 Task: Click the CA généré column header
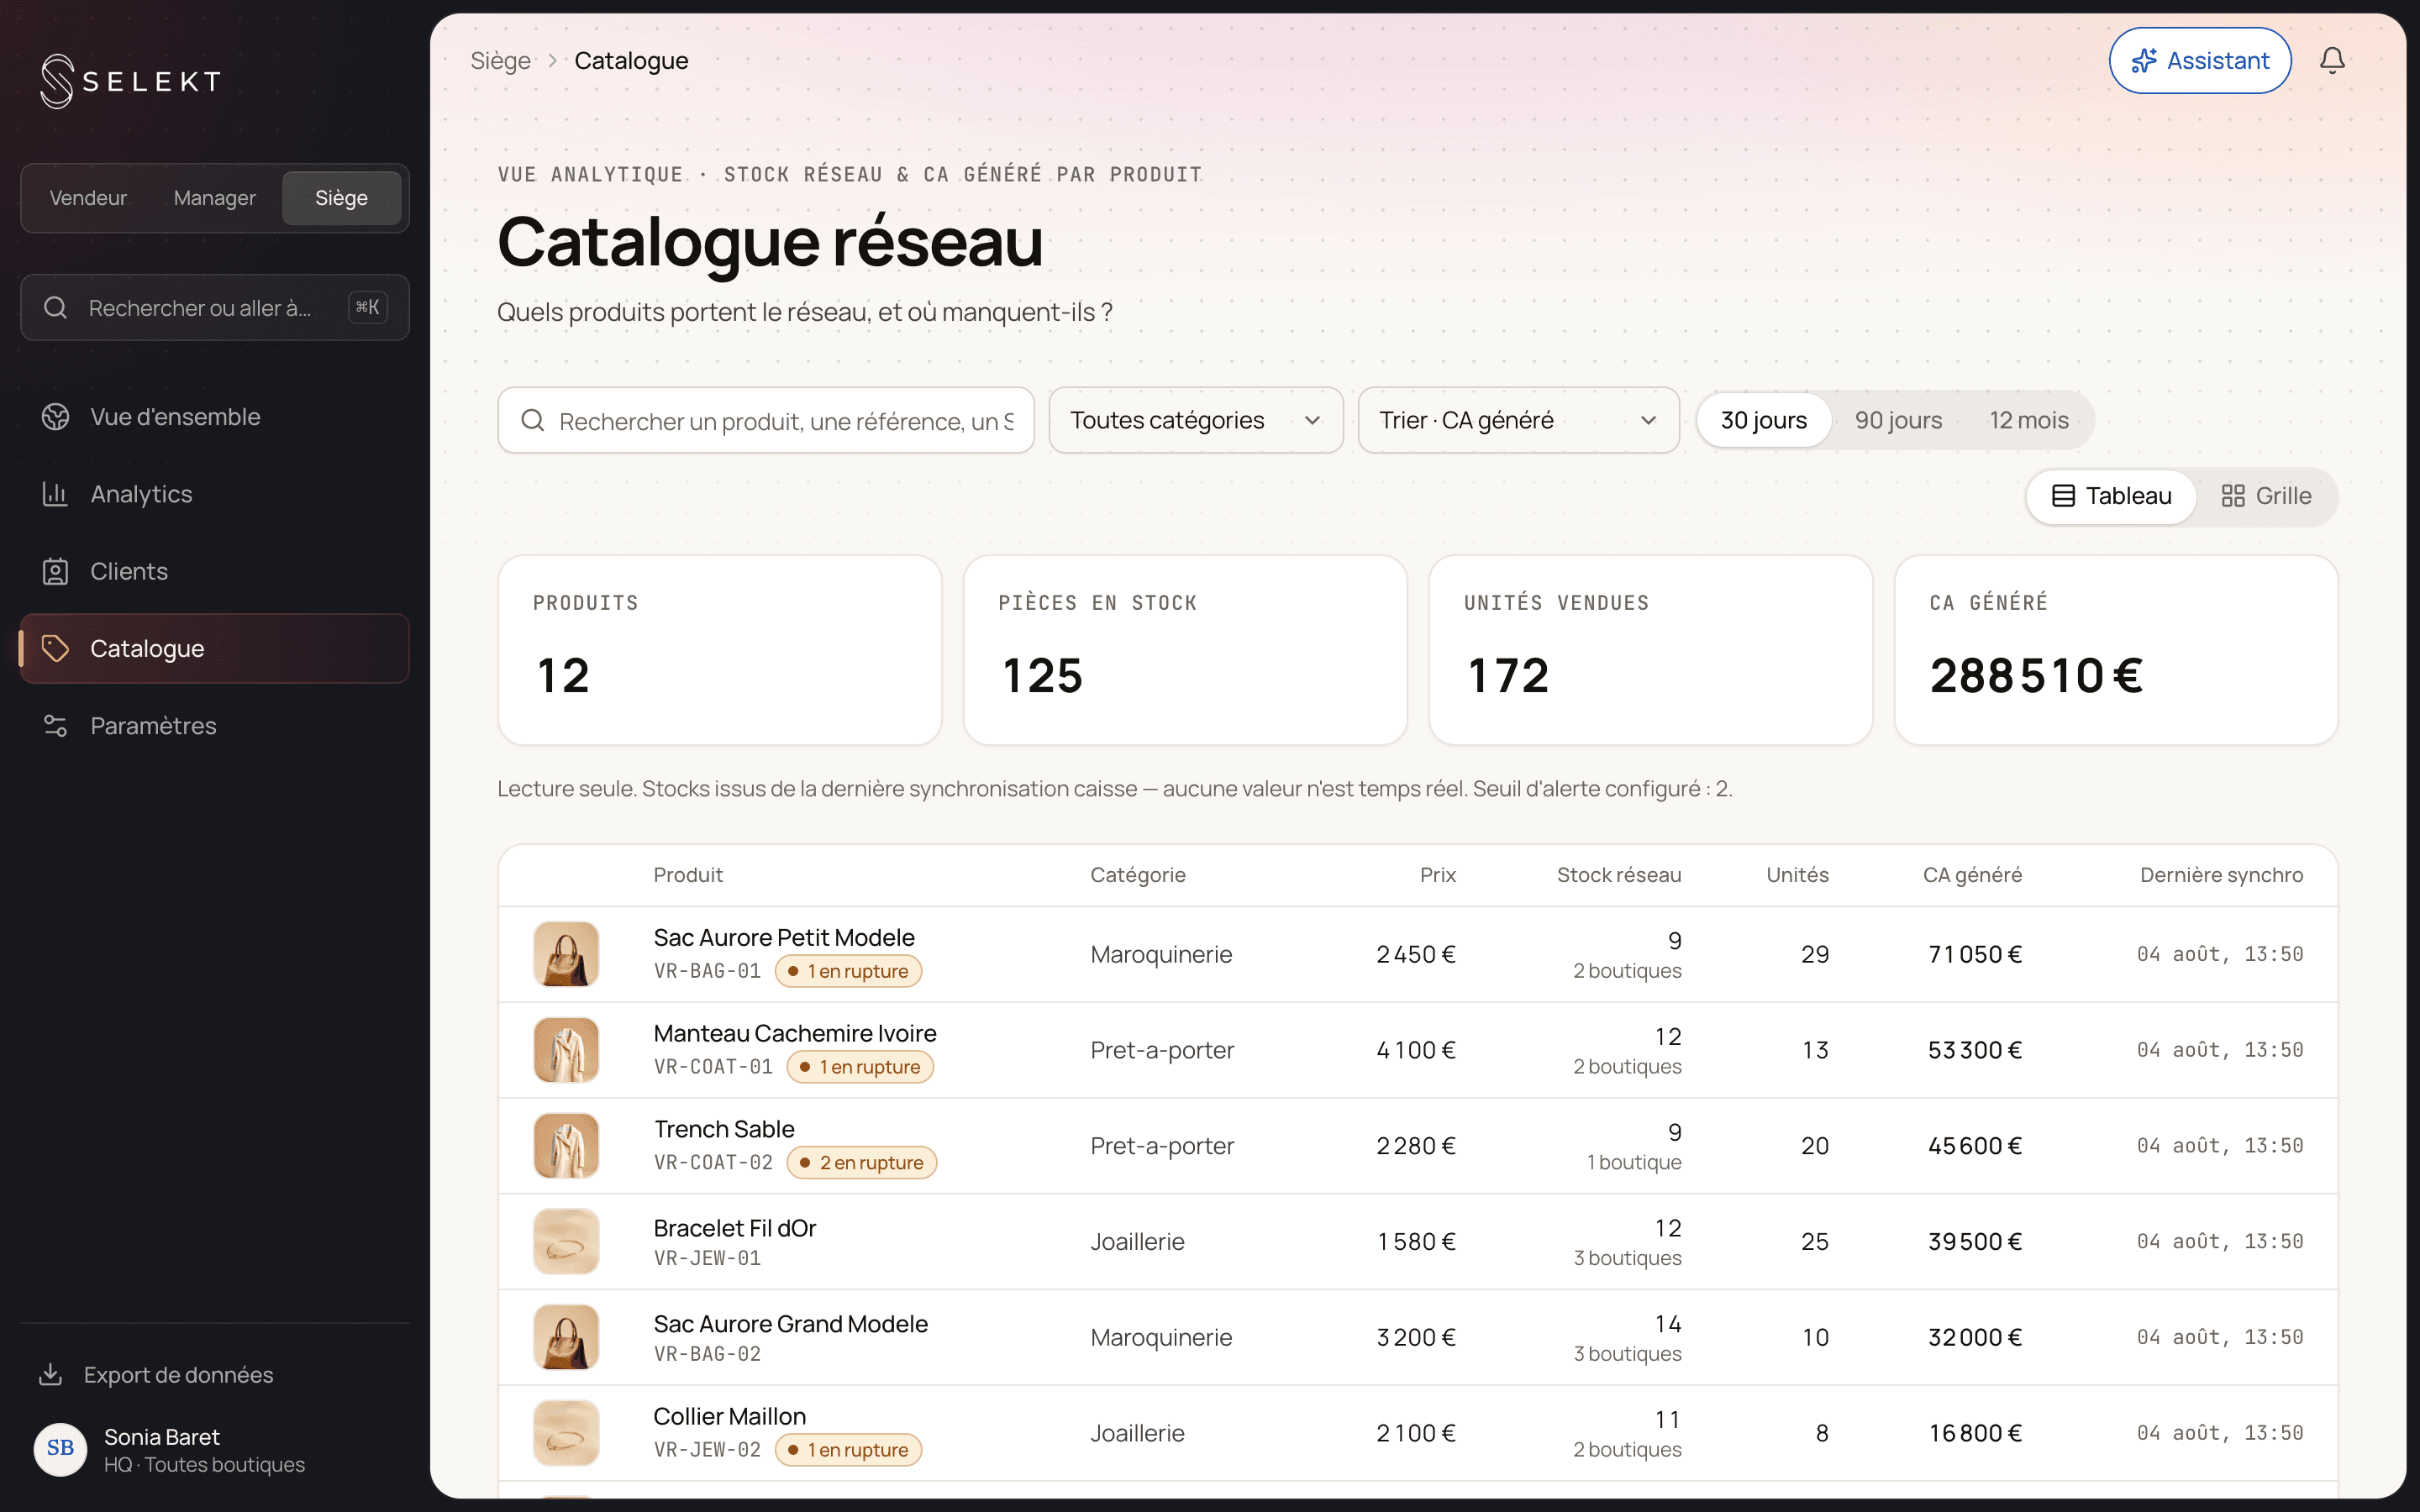(1972, 875)
